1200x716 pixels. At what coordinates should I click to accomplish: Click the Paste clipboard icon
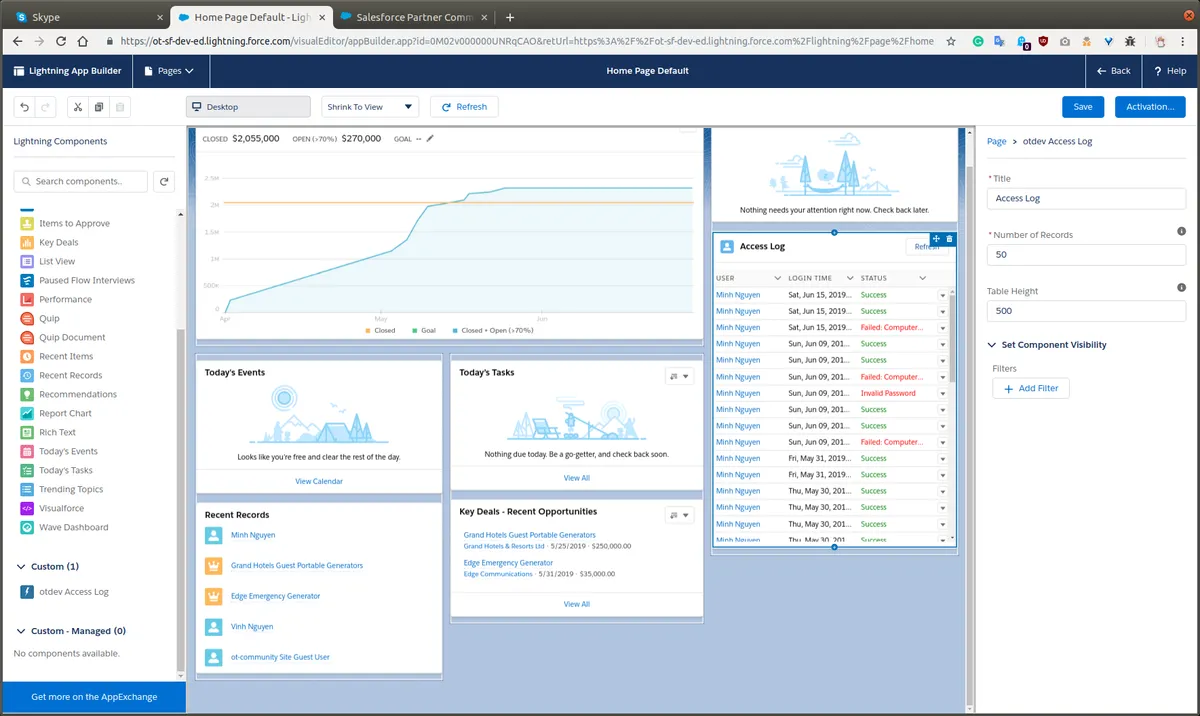click(x=120, y=107)
